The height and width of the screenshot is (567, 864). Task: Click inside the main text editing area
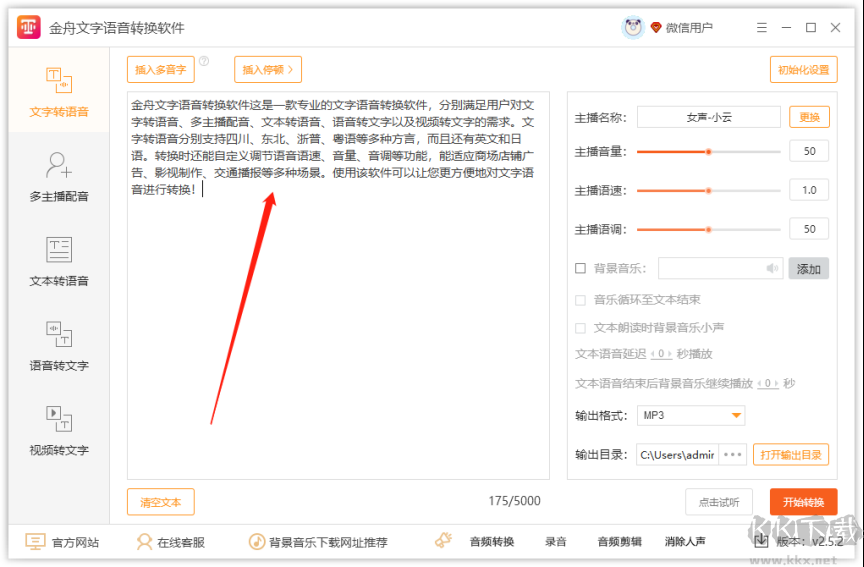pos(338,285)
